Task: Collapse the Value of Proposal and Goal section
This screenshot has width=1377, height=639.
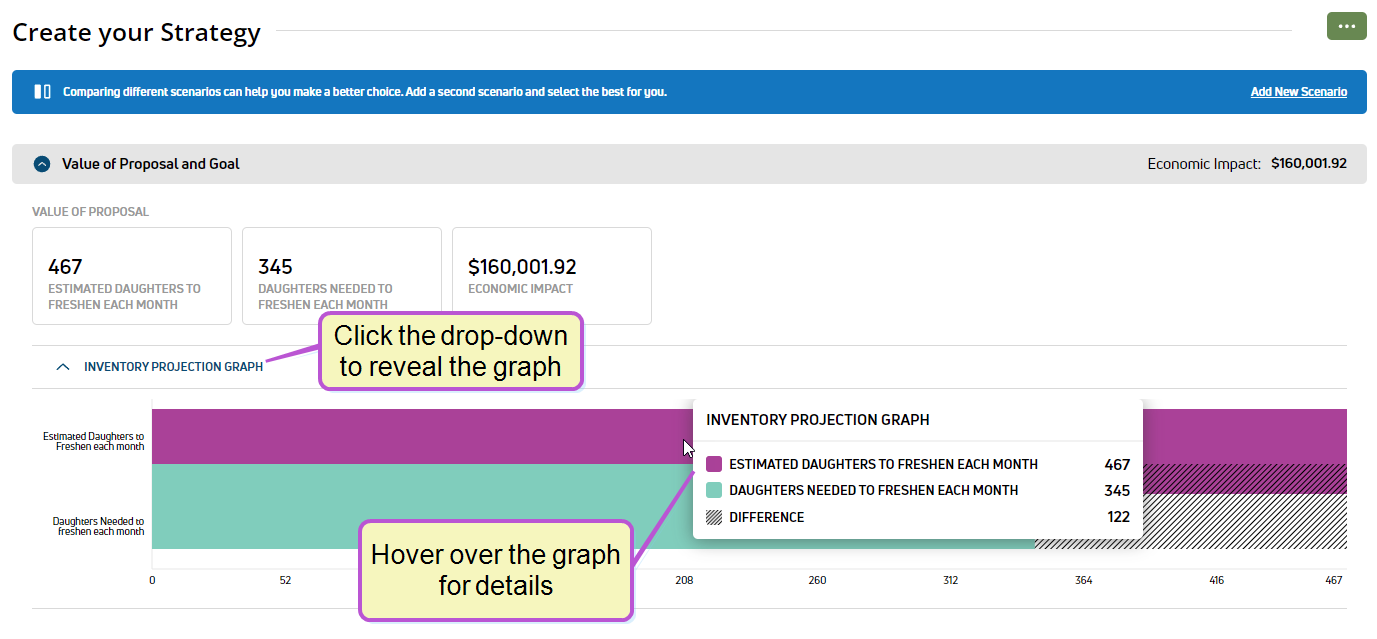Action: pos(42,164)
